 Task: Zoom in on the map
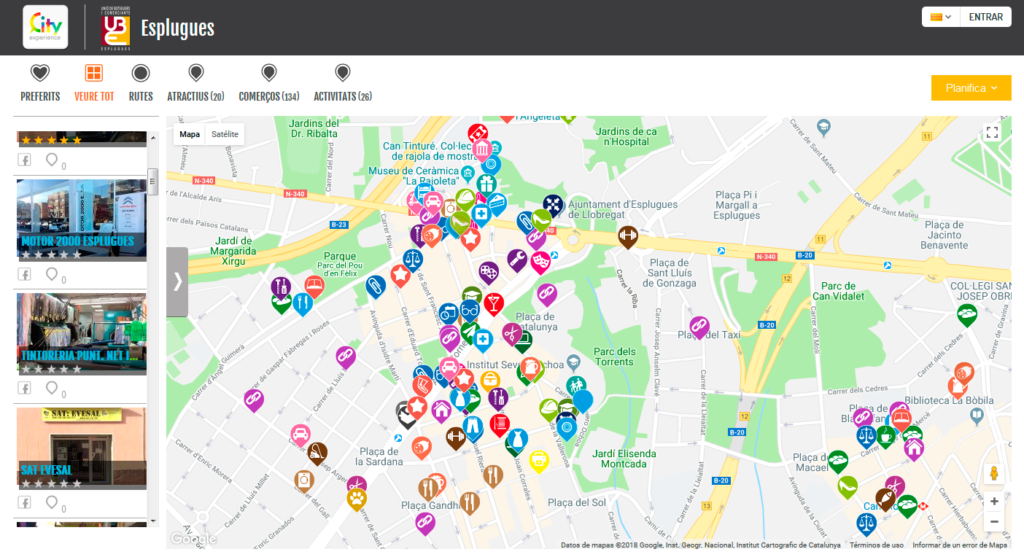(x=993, y=501)
